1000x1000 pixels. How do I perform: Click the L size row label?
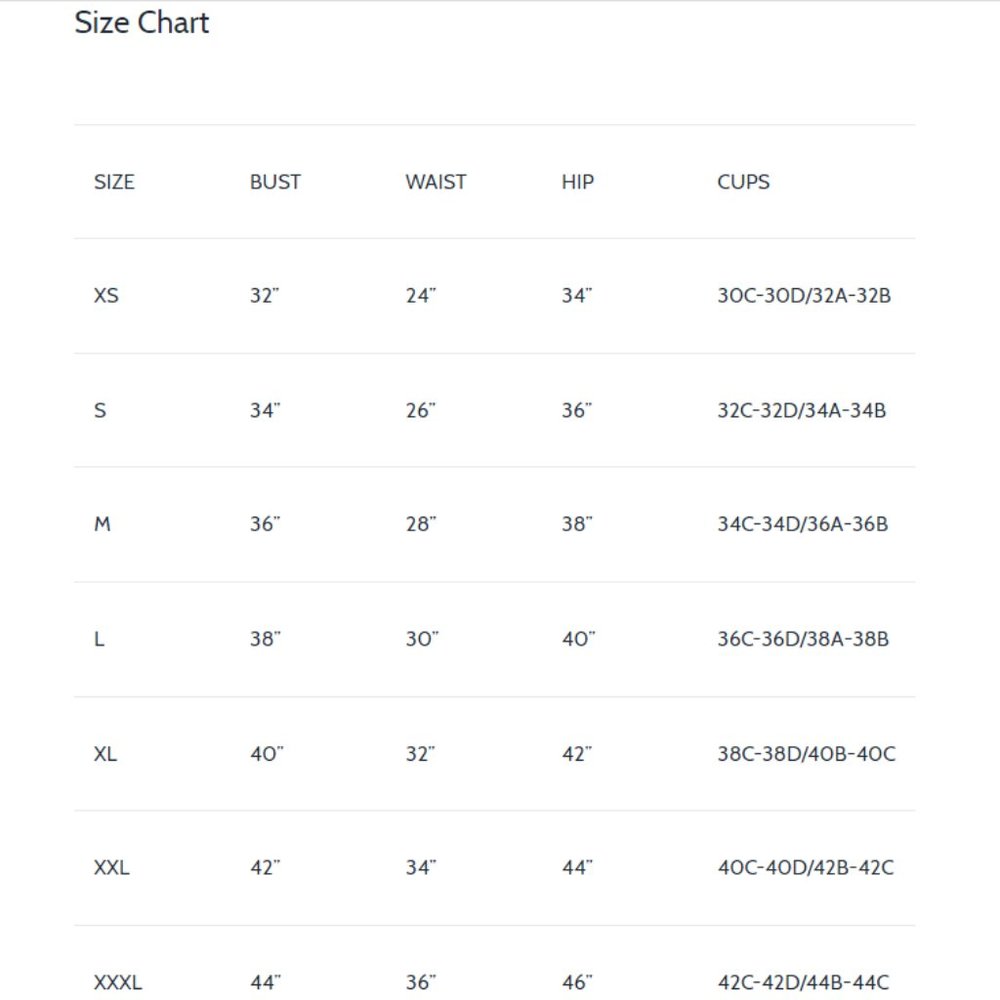click(99, 639)
